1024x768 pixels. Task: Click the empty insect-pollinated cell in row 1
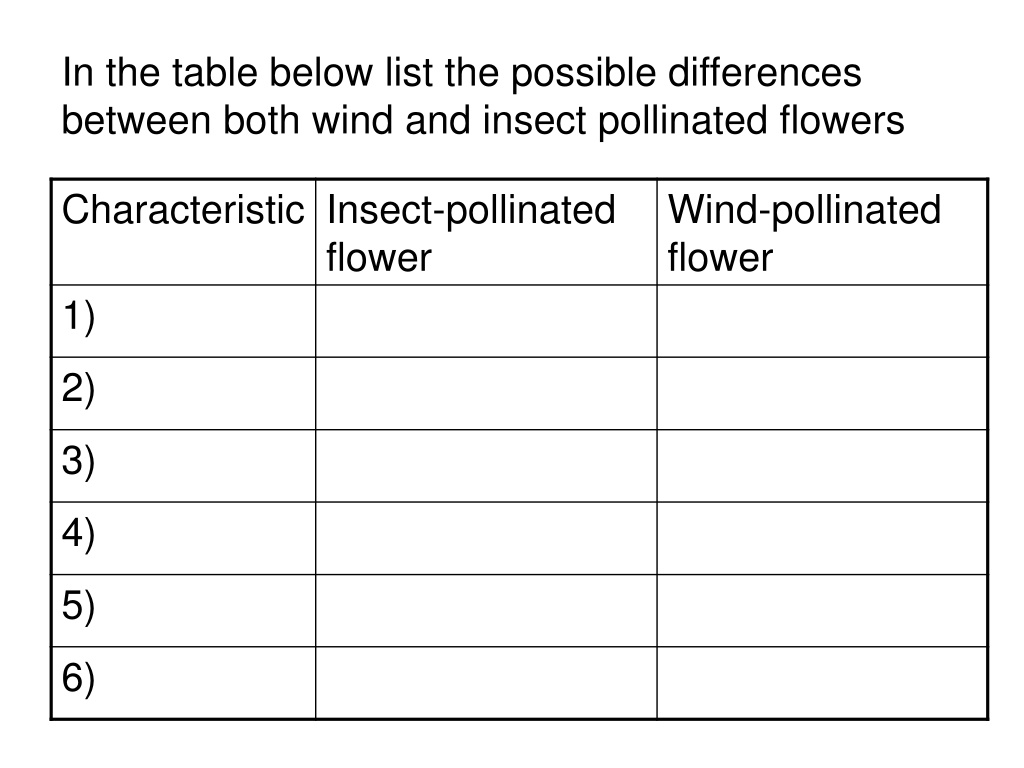pos(486,321)
